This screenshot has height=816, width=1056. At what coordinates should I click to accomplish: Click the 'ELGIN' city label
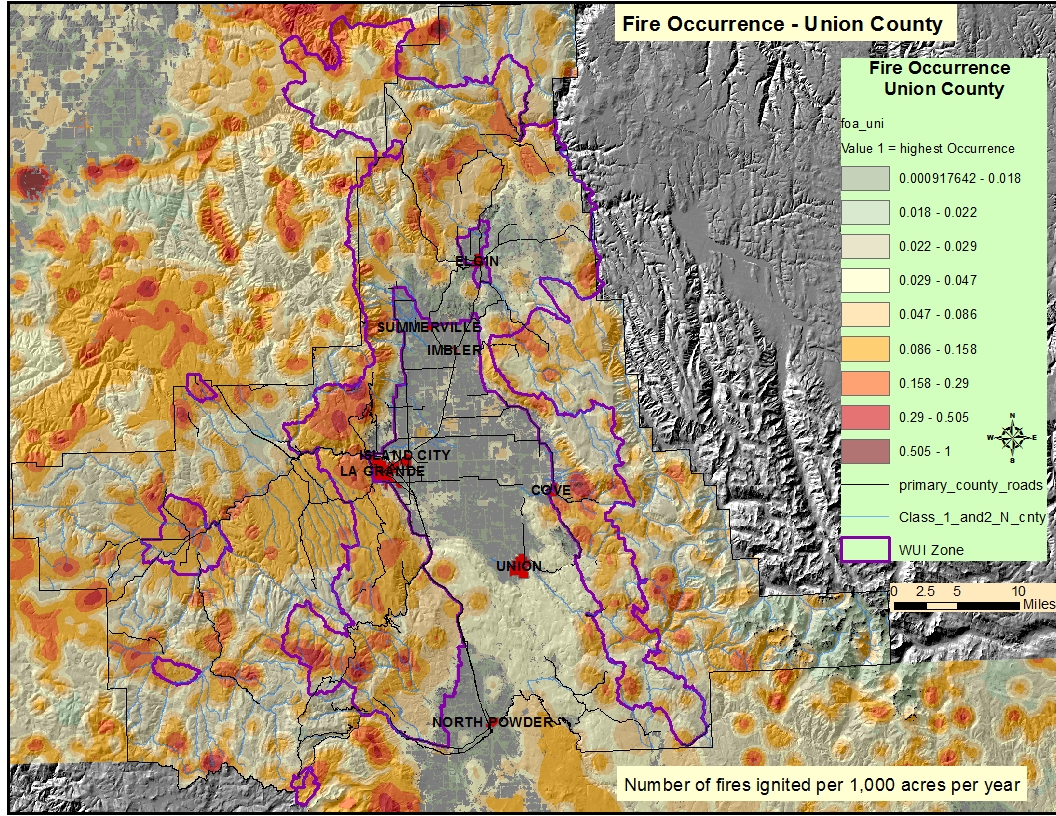(477, 261)
